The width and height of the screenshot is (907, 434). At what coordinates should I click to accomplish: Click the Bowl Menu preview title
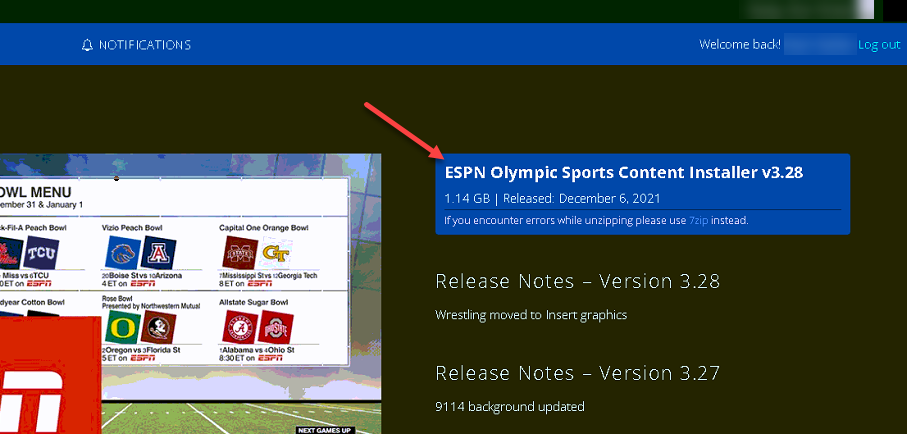pos(40,190)
